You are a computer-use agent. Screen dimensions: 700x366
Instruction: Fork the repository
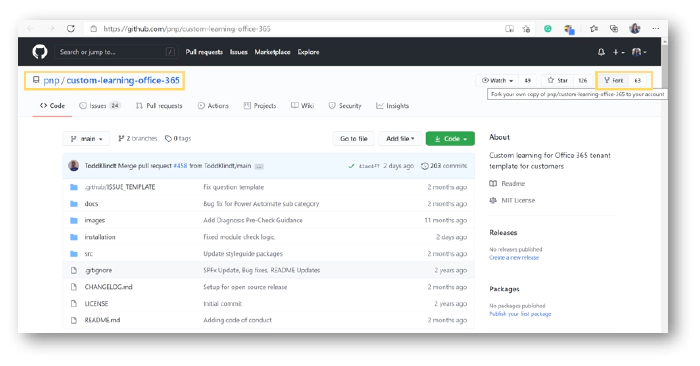point(614,80)
